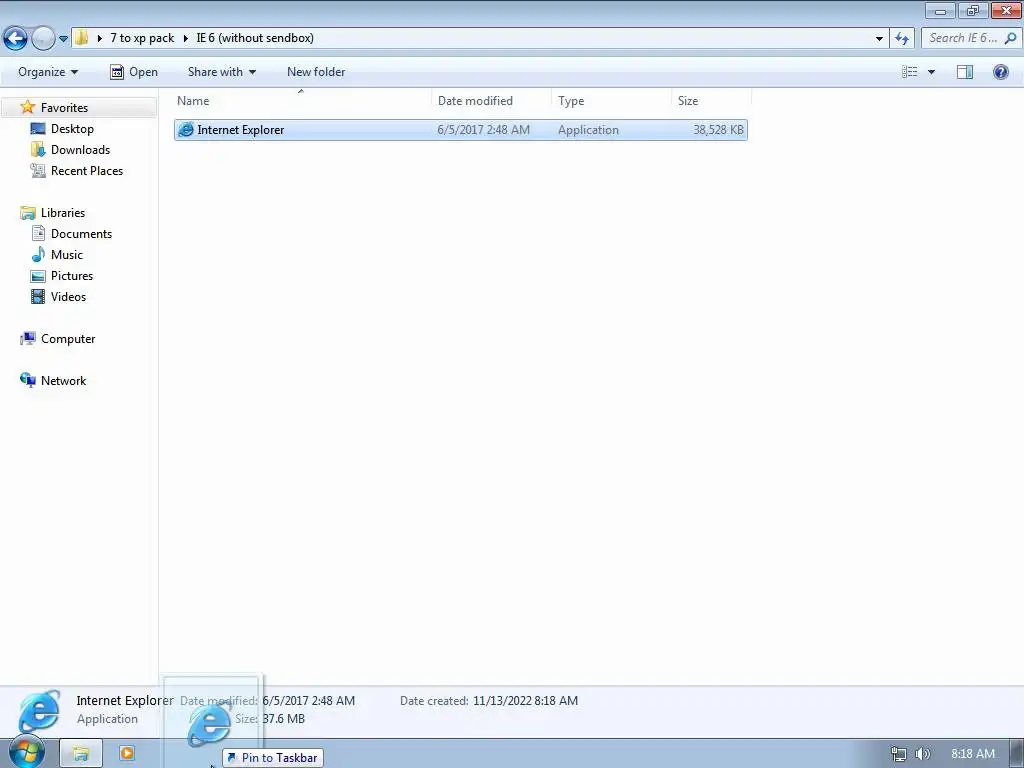Open Windows Media Player from taskbar
The height and width of the screenshot is (768, 1024).
click(127, 754)
